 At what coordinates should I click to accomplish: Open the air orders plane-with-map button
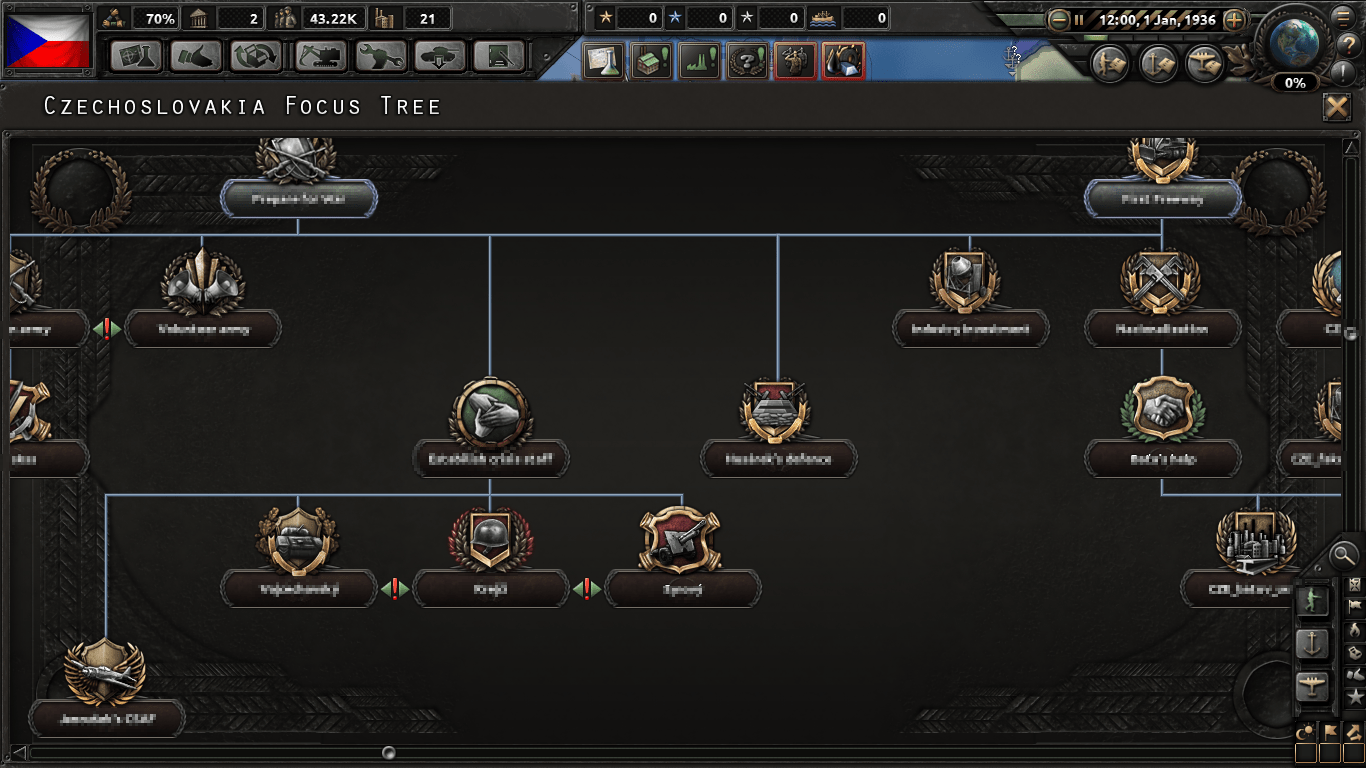pos(1205,64)
